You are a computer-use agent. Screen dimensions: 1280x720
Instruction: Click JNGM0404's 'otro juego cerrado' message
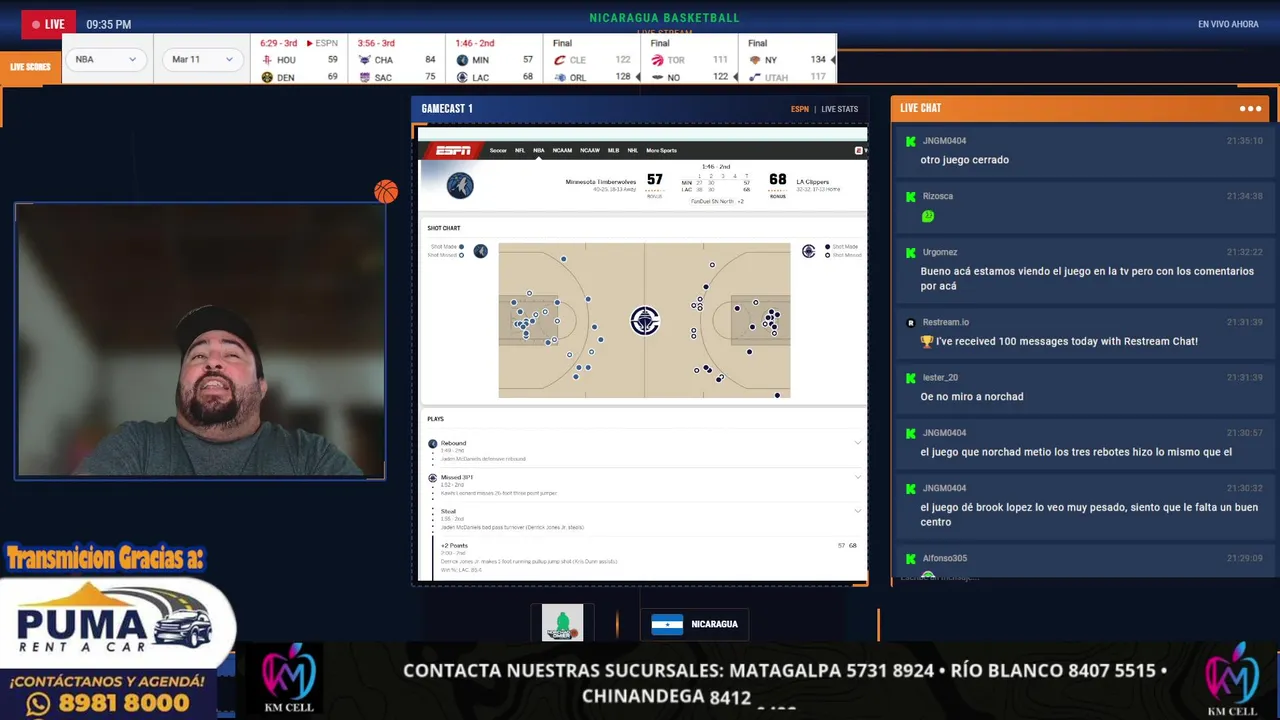(964, 160)
